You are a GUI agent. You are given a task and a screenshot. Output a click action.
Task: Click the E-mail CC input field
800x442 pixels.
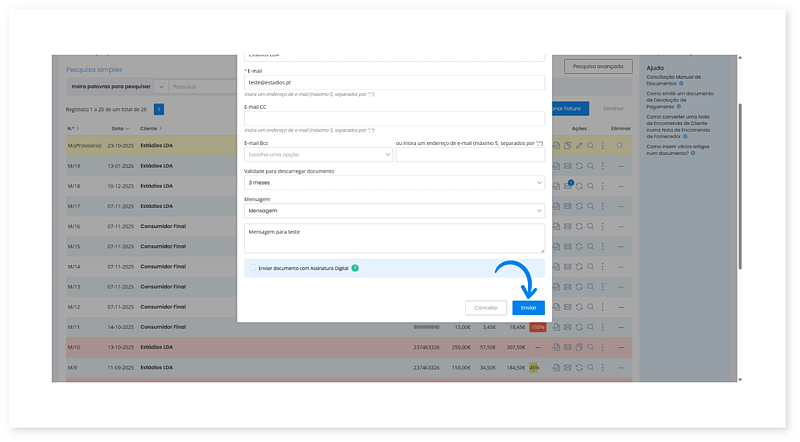pos(394,119)
